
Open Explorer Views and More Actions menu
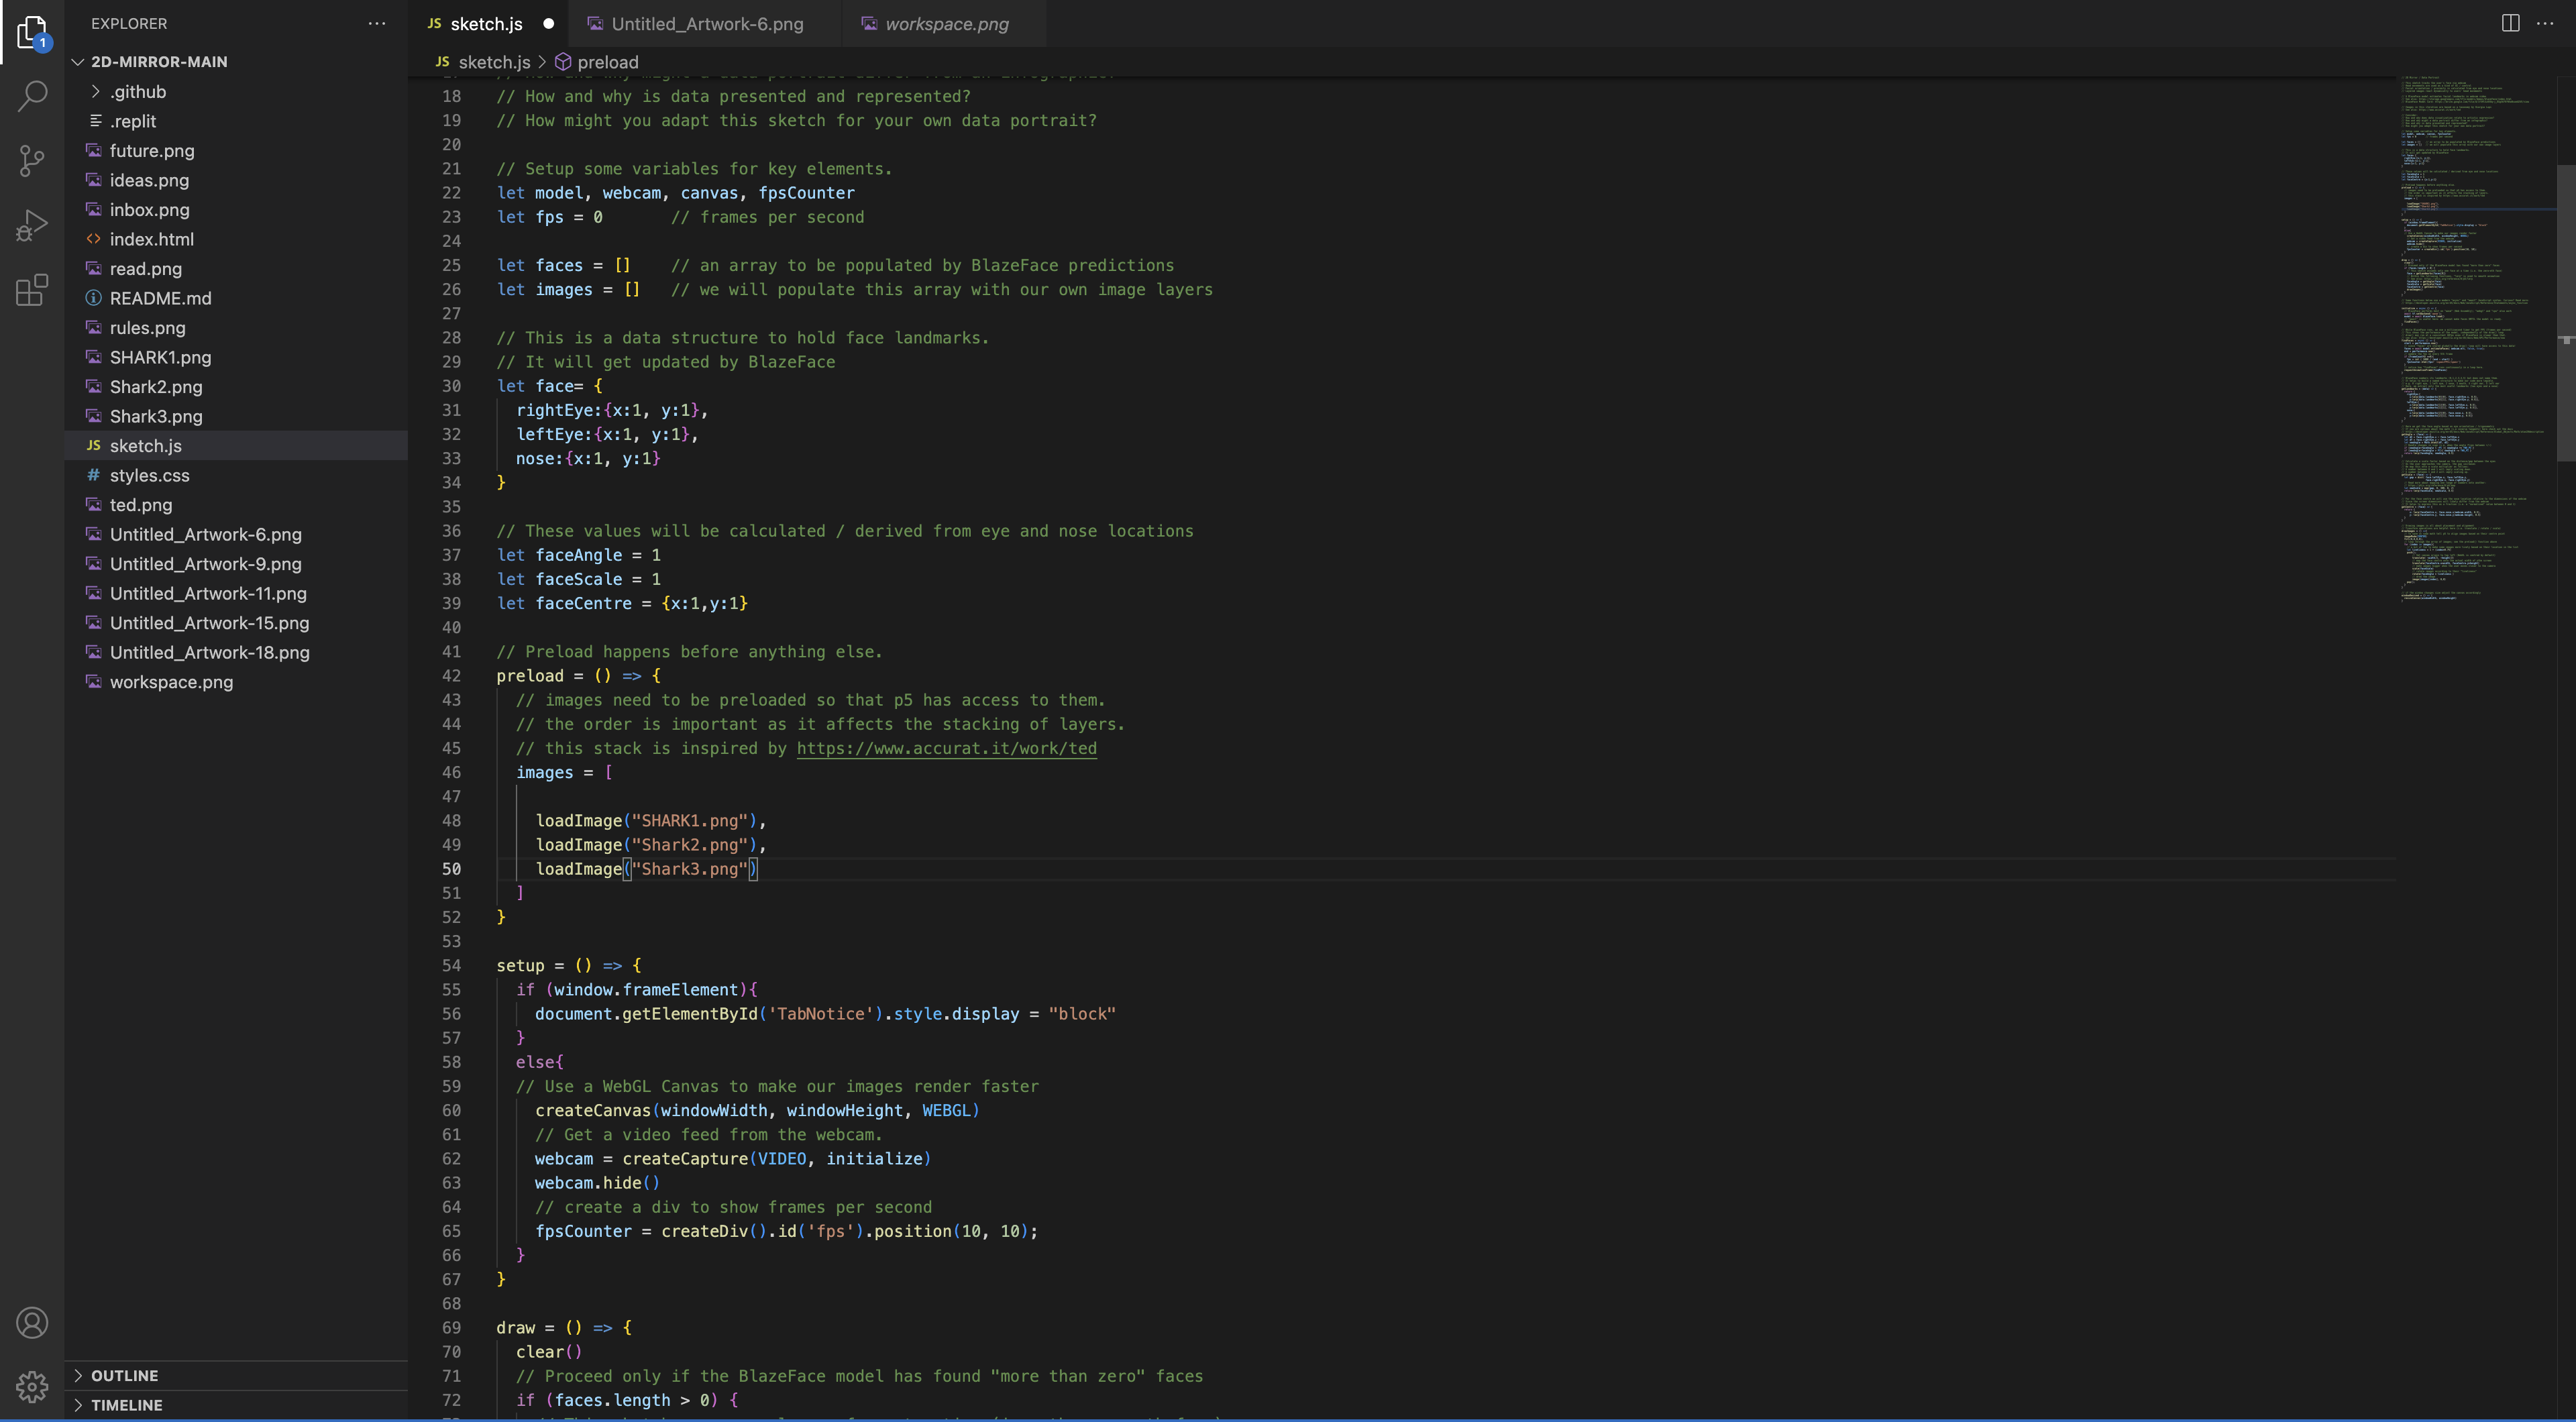(x=377, y=23)
